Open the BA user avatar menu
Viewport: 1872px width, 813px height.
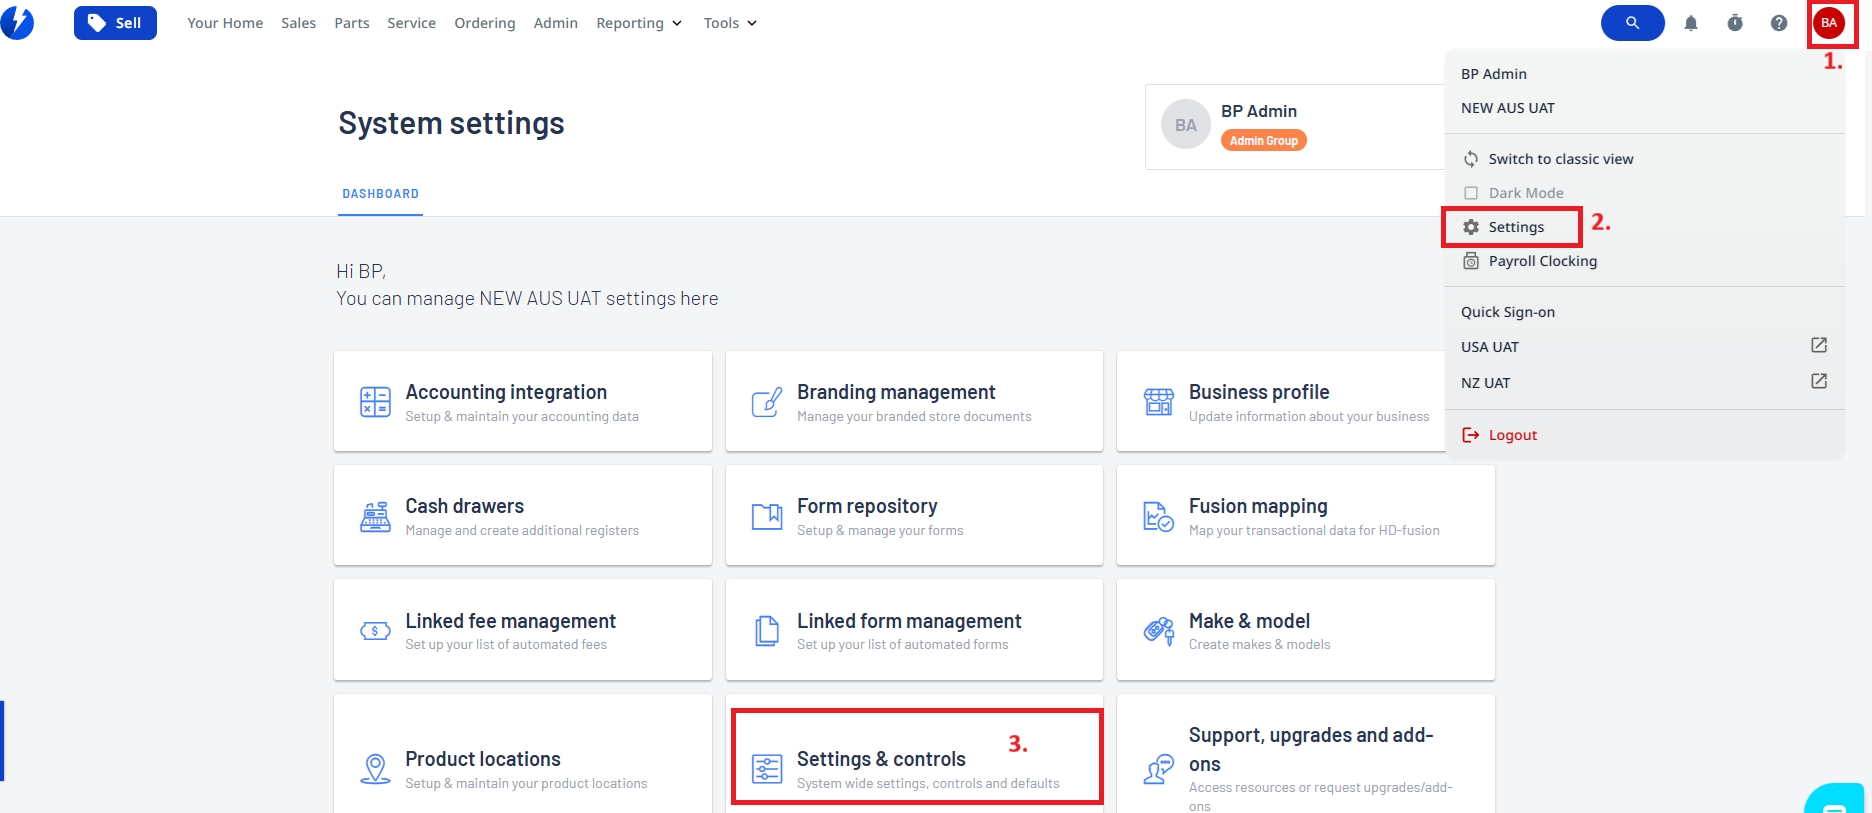[x=1829, y=23]
